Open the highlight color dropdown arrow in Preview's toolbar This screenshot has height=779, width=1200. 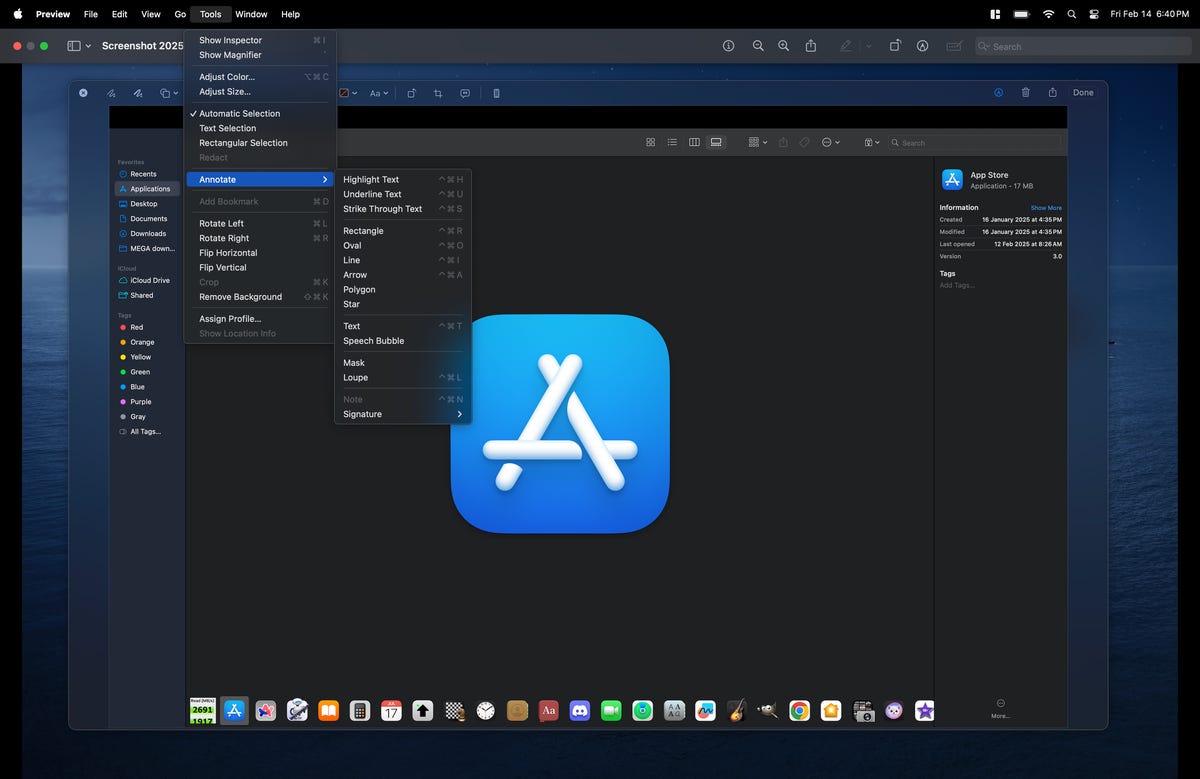[868, 46]
